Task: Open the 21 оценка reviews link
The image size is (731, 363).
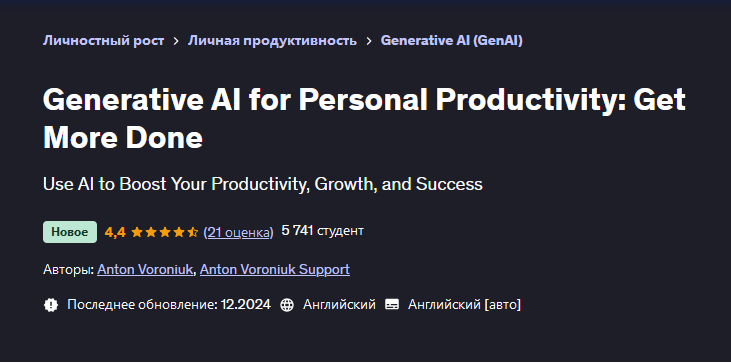Action: [239, 232]
